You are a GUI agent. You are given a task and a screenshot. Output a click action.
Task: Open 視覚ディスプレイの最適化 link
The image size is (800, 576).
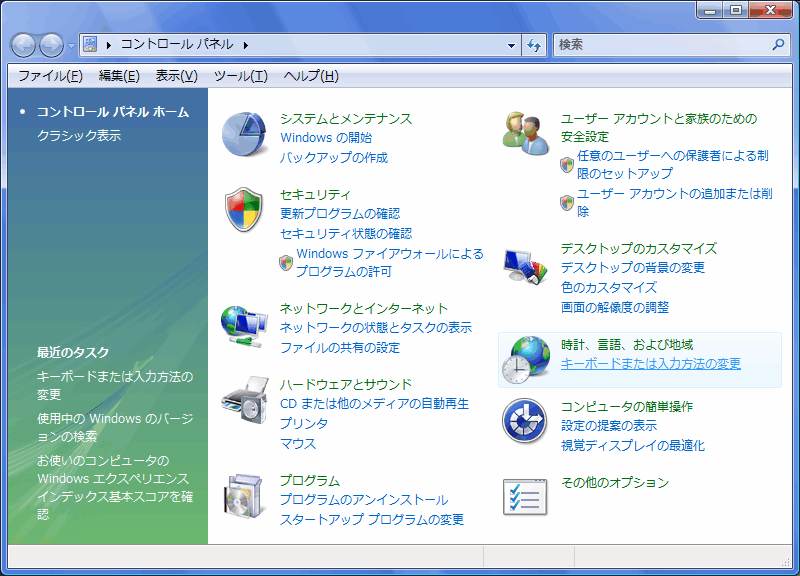(633, 445)
